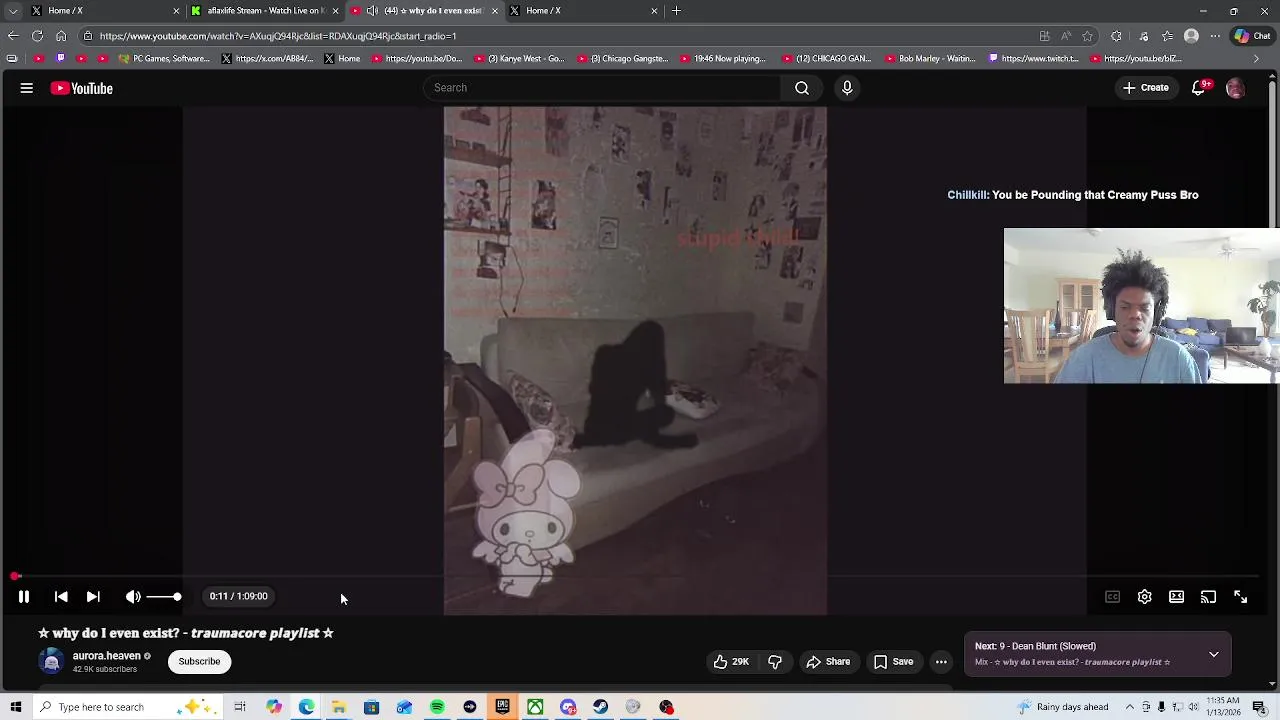Cast video to a device
The height and width of the screenshot is (720, 1280).
coord(1208,597)
